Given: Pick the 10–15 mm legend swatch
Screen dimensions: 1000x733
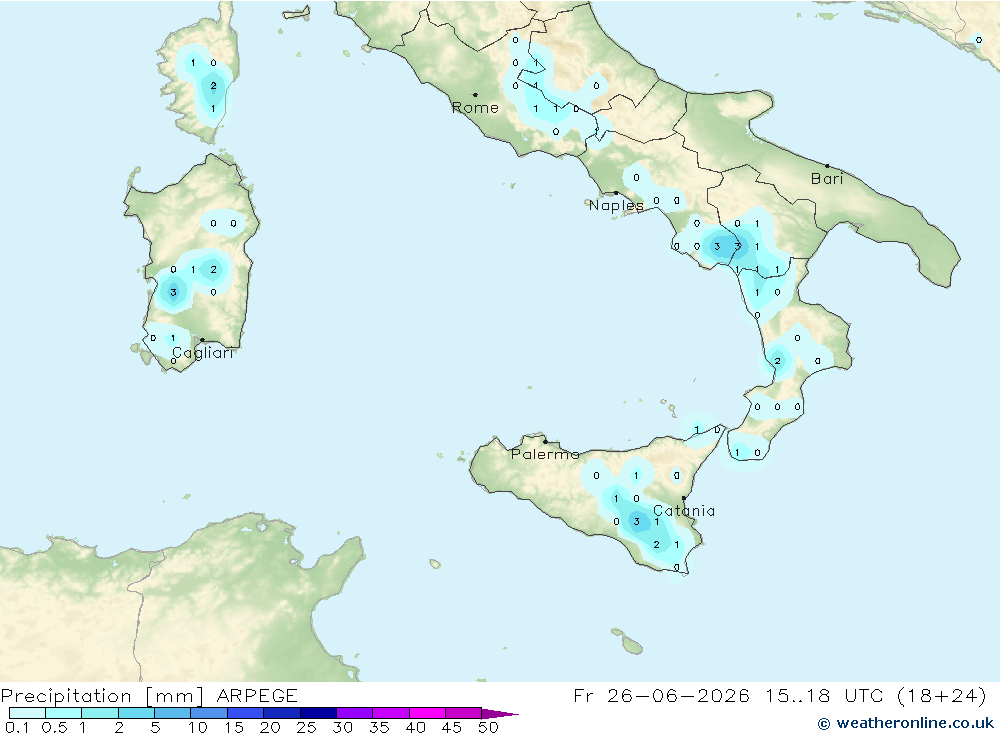Looking at the screenshot, I should click(x=209, y=713).
